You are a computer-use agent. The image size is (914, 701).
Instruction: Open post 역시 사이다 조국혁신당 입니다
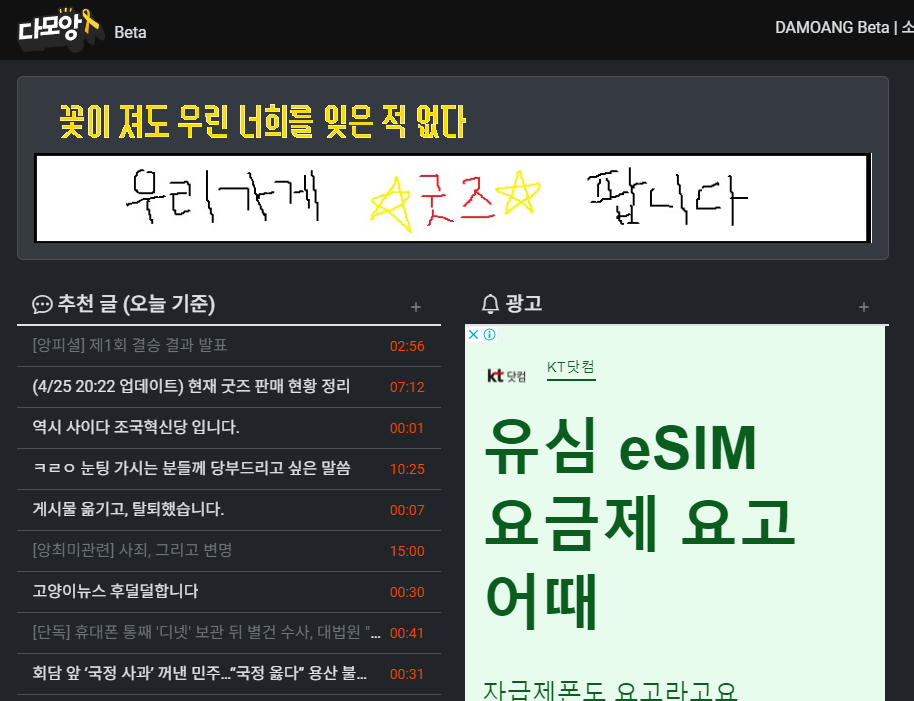136,427
